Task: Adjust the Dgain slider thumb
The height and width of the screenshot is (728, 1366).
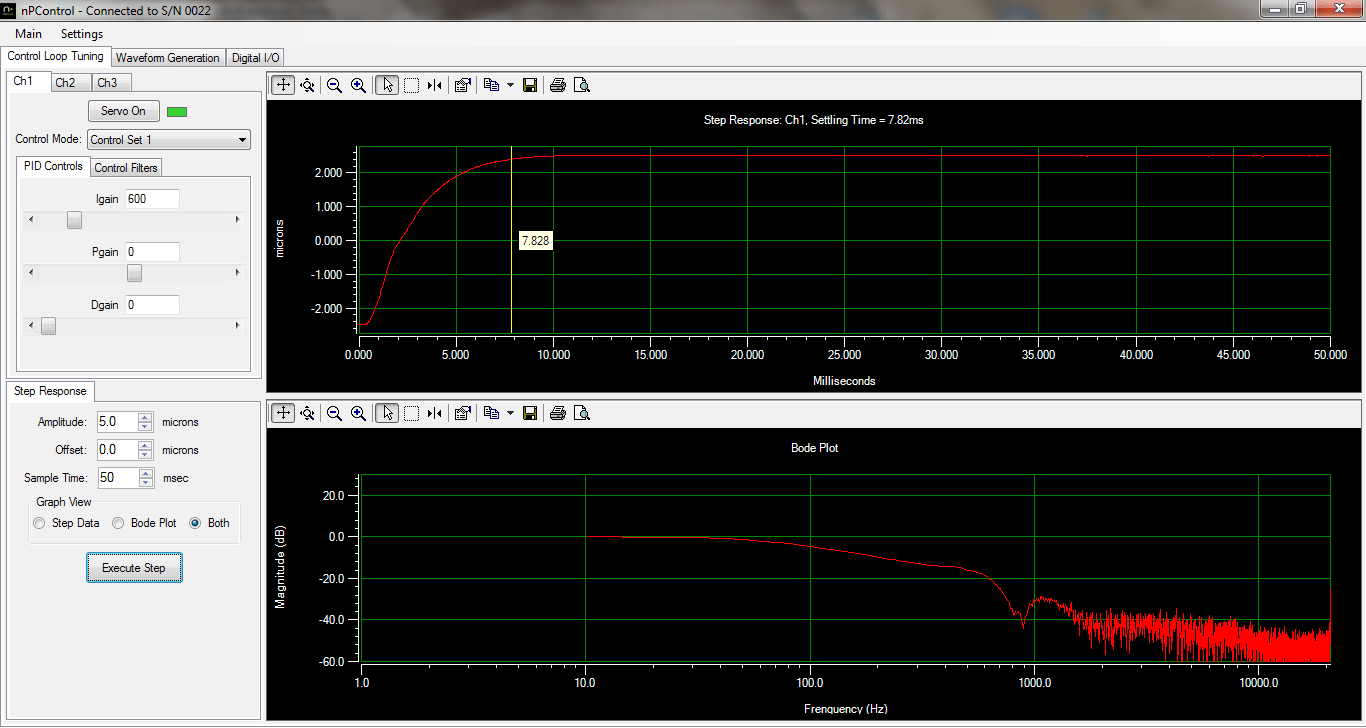Action: (48, 326)
